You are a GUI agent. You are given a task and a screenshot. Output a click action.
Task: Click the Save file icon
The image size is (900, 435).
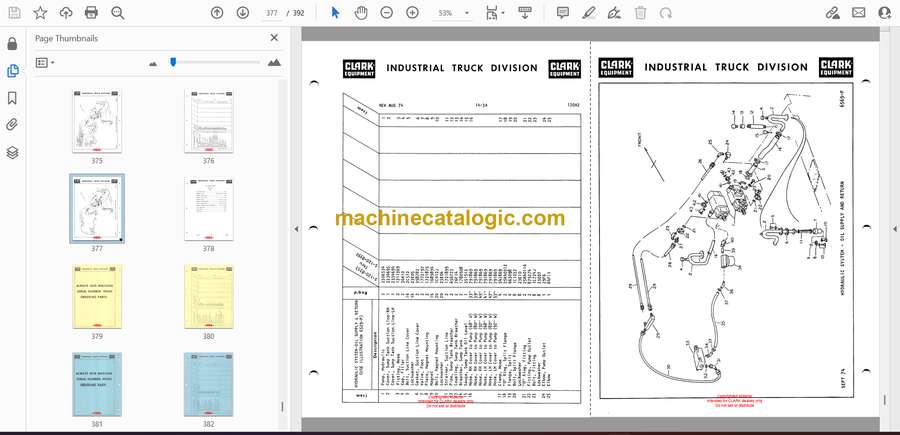(14, 13)
